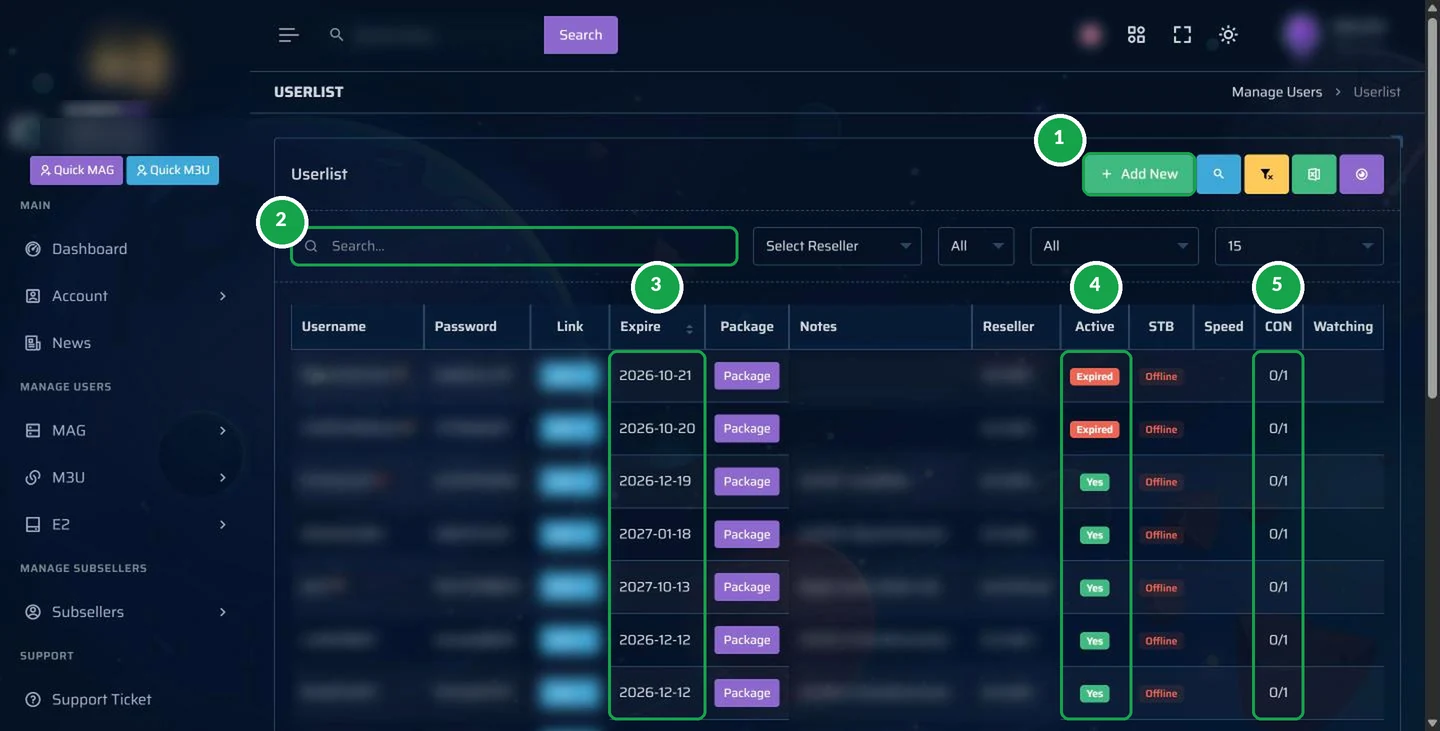Click the purple eye icon button
This screenshot has width=1440, height=731.
click(x=1361, y=174)
